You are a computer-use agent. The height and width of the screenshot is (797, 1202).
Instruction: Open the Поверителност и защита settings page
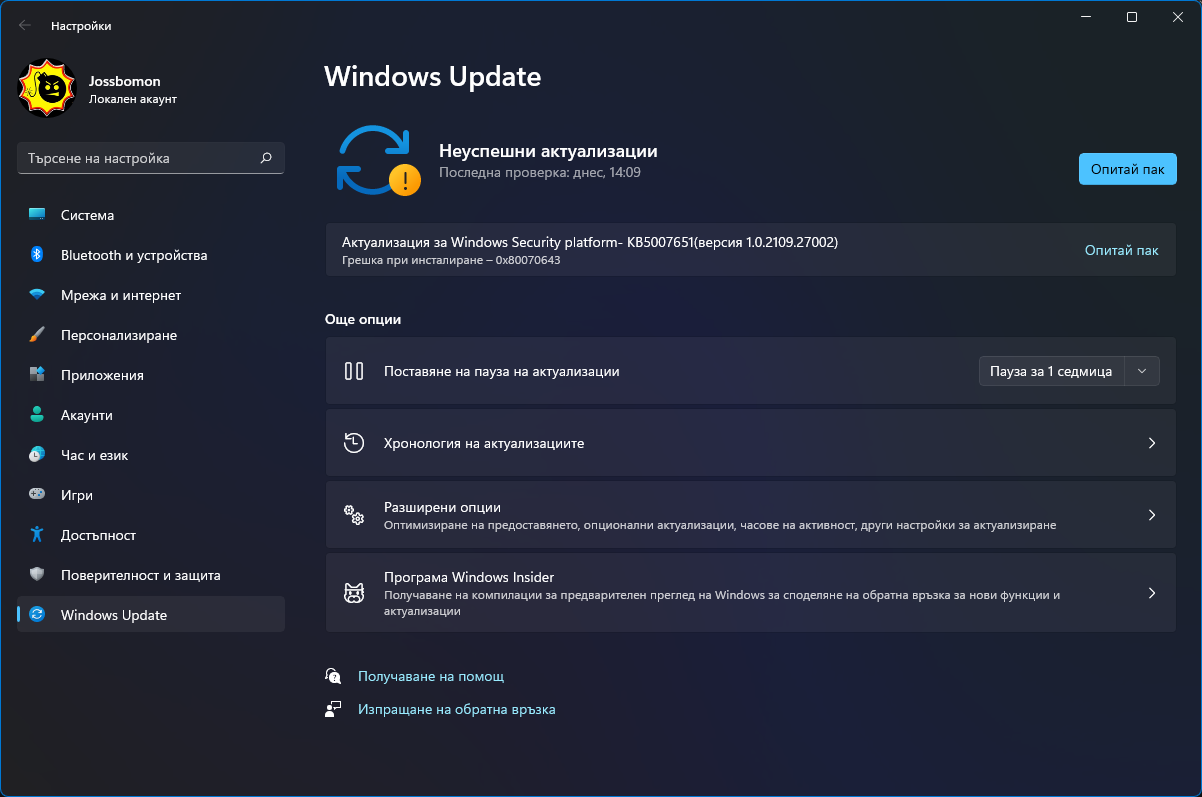point(151,575)
